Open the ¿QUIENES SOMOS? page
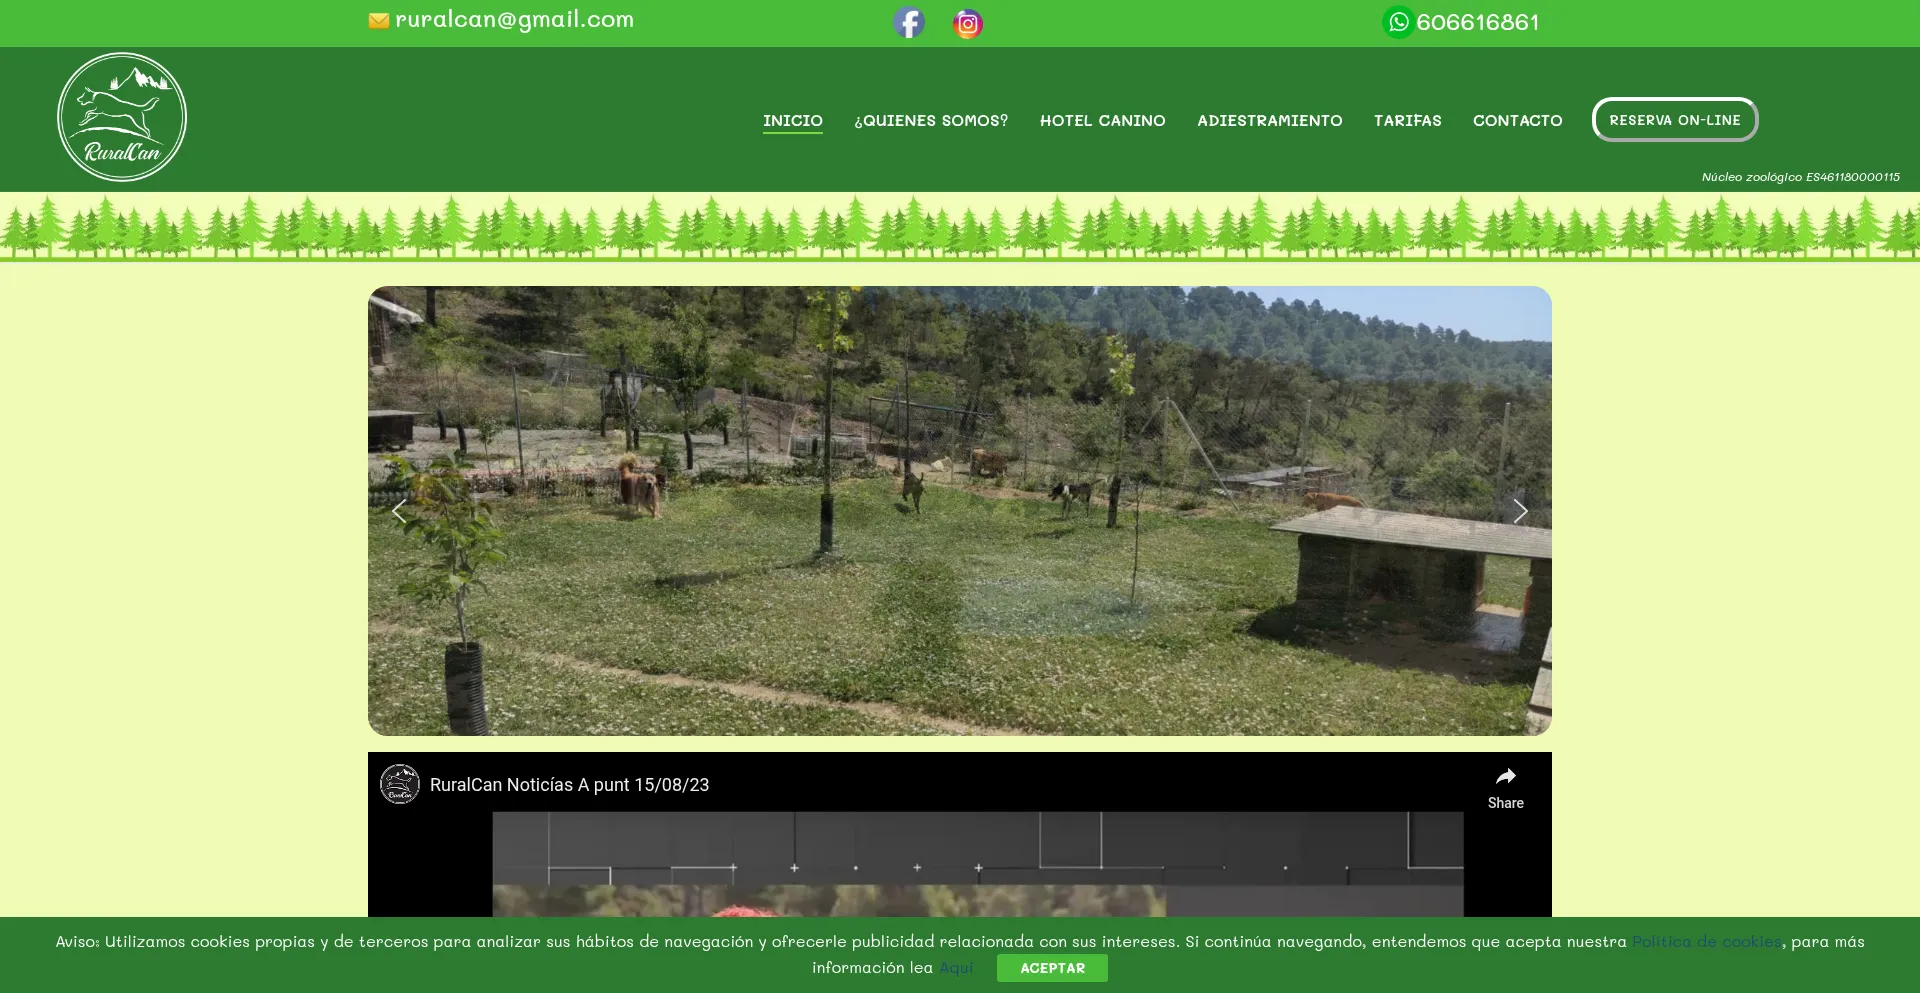This screenshot has width=1920, height=993. tap(931, 120)
